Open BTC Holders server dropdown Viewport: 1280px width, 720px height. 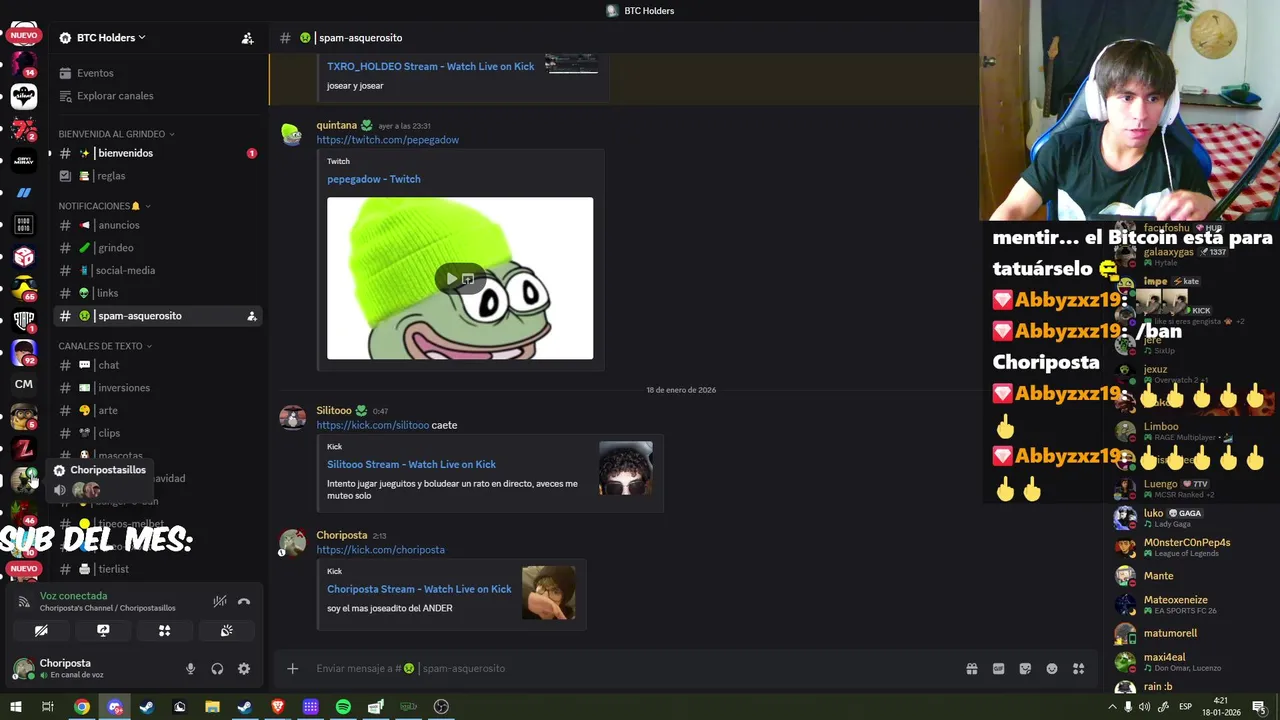click(103, 38)
